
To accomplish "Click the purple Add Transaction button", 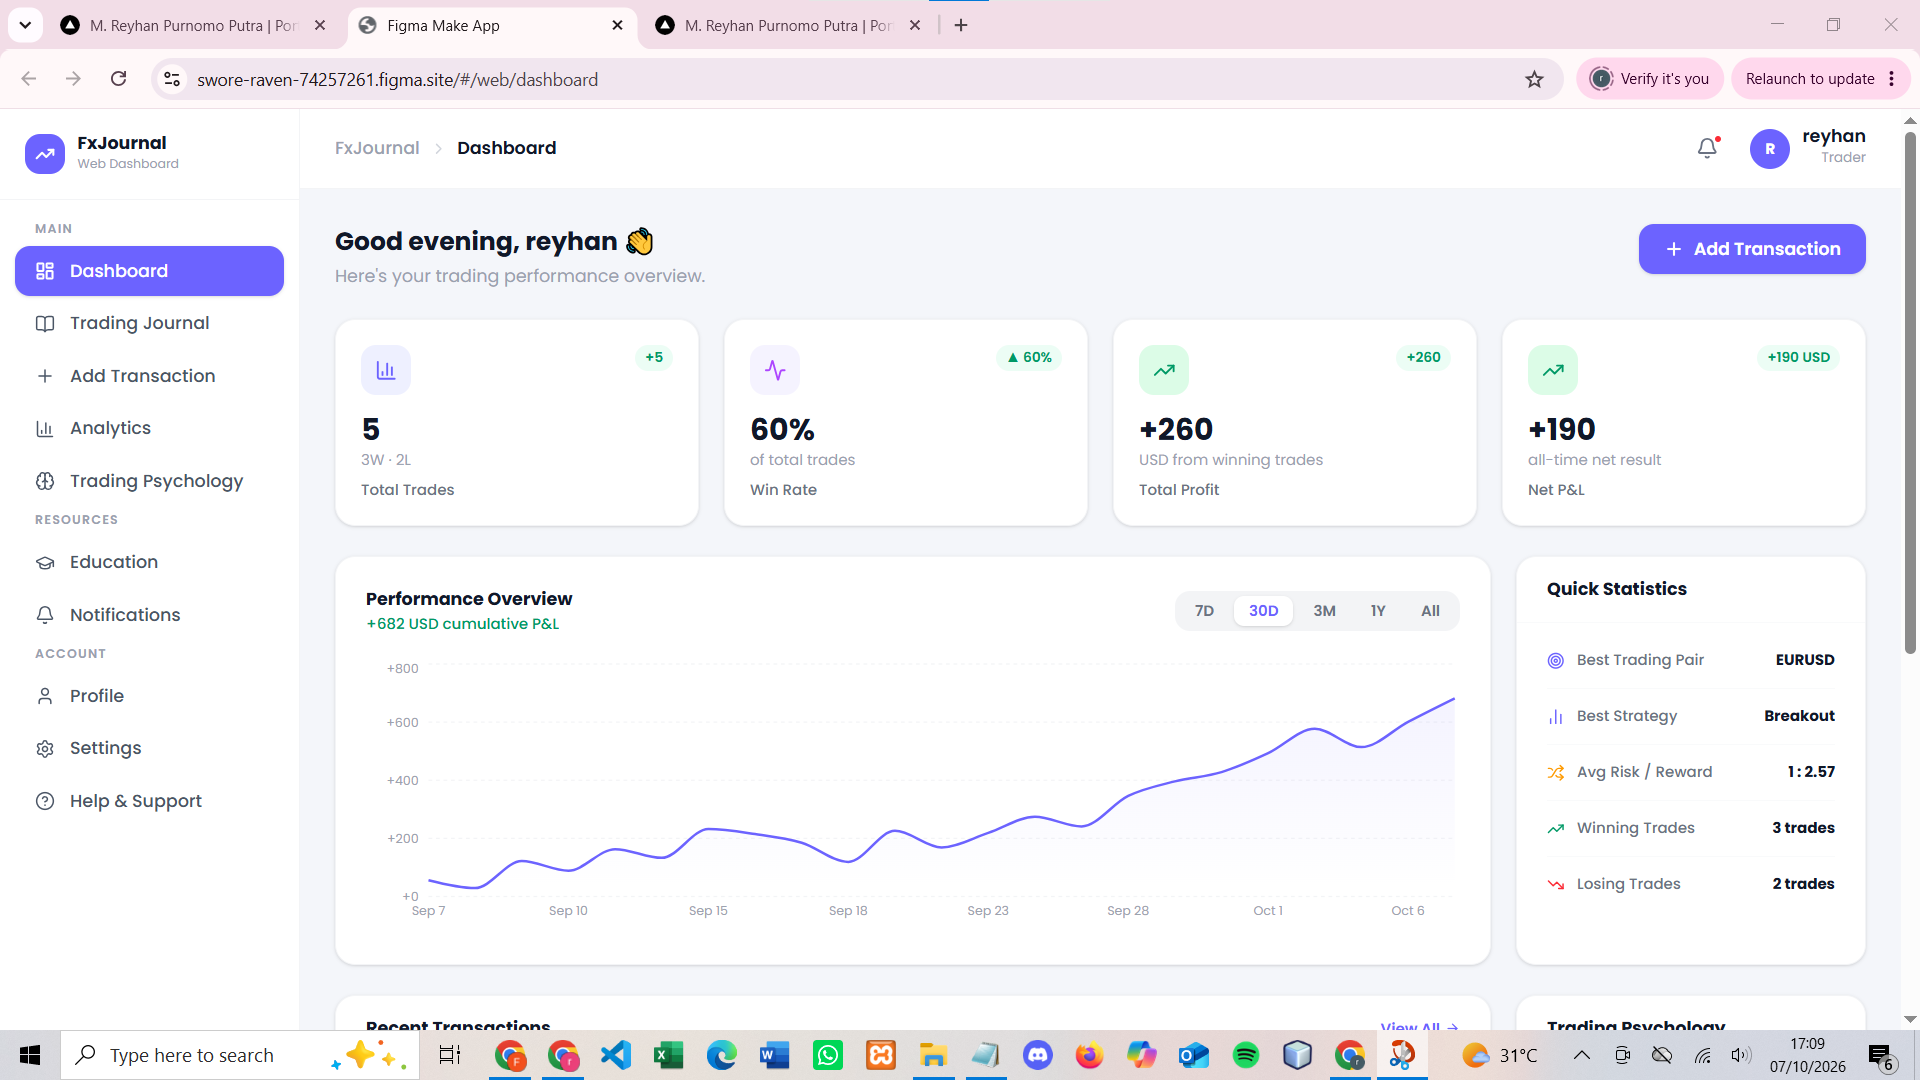I will click(1751, 249).
